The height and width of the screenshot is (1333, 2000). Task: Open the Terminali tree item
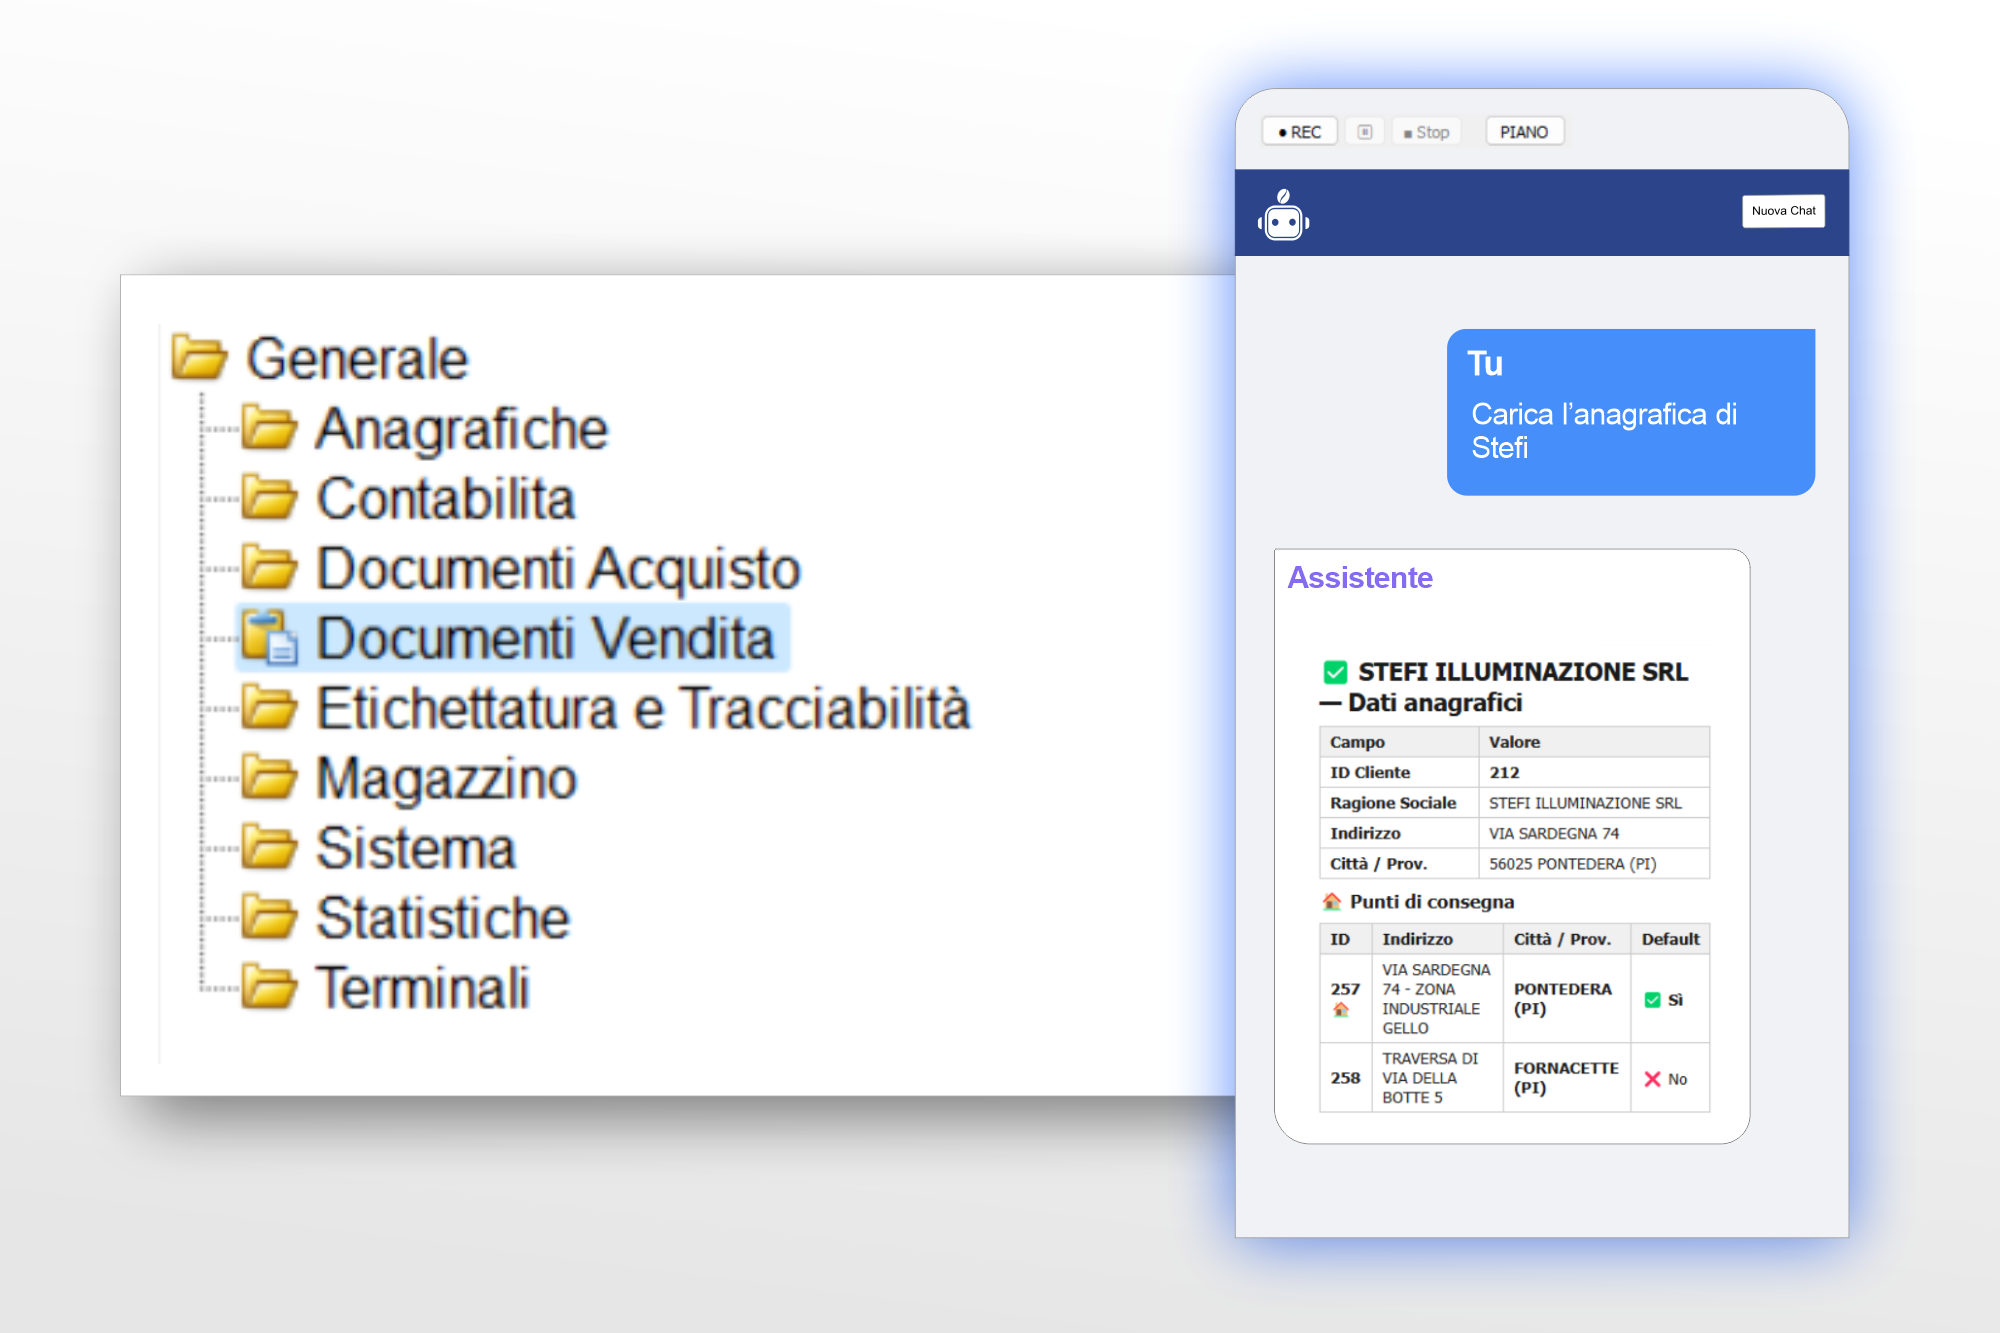[423, 989]
